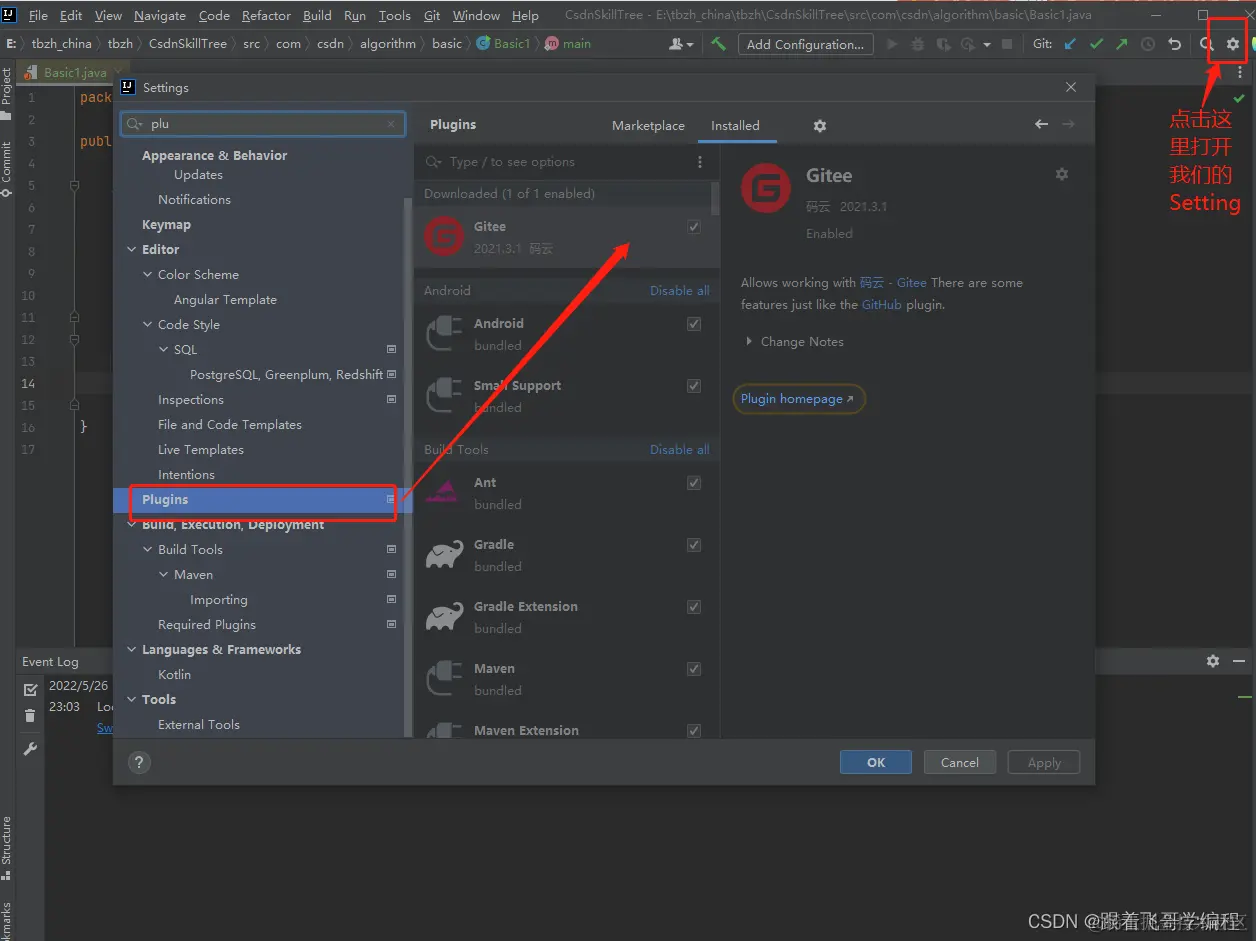Click the Debug bug icon
The width and height of the screenshot is (1256, 941).
pyautogui.click(x=917, y=44)
